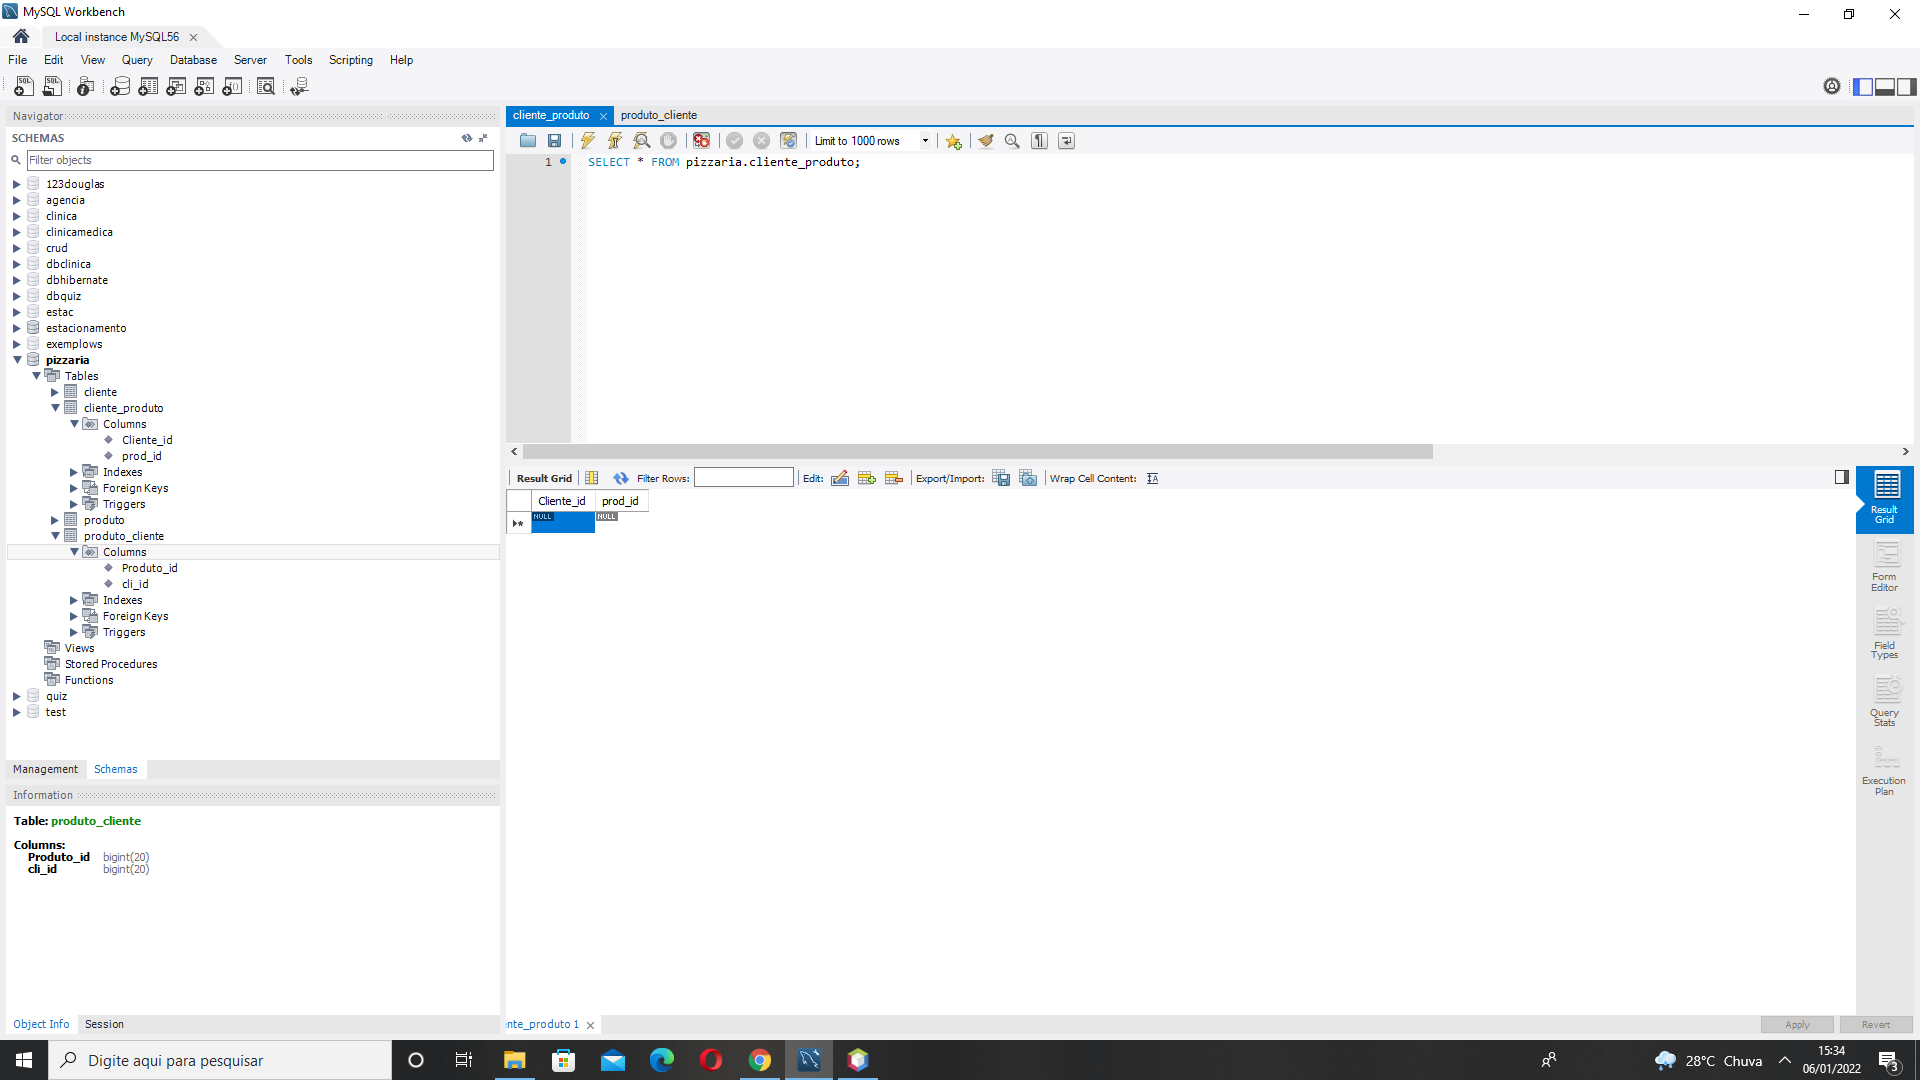Toggle stop-on-error execution mode
This screenshot has width=1920, height=1080.
[x=702, y=141]
